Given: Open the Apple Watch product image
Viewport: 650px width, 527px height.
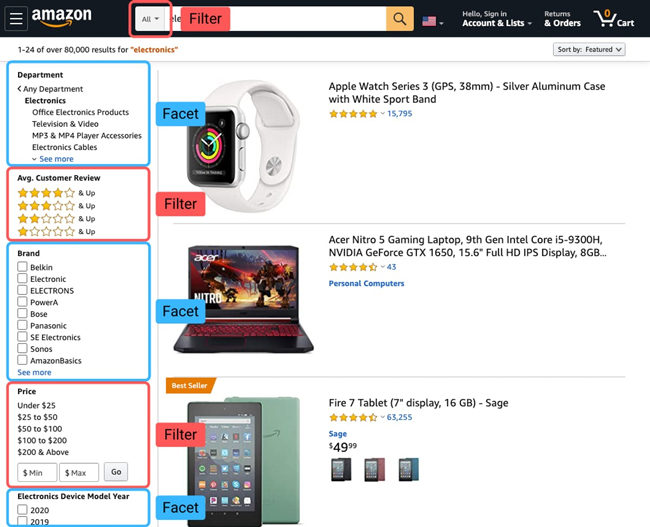Looking at the screenshot, I should pos(243,146).
